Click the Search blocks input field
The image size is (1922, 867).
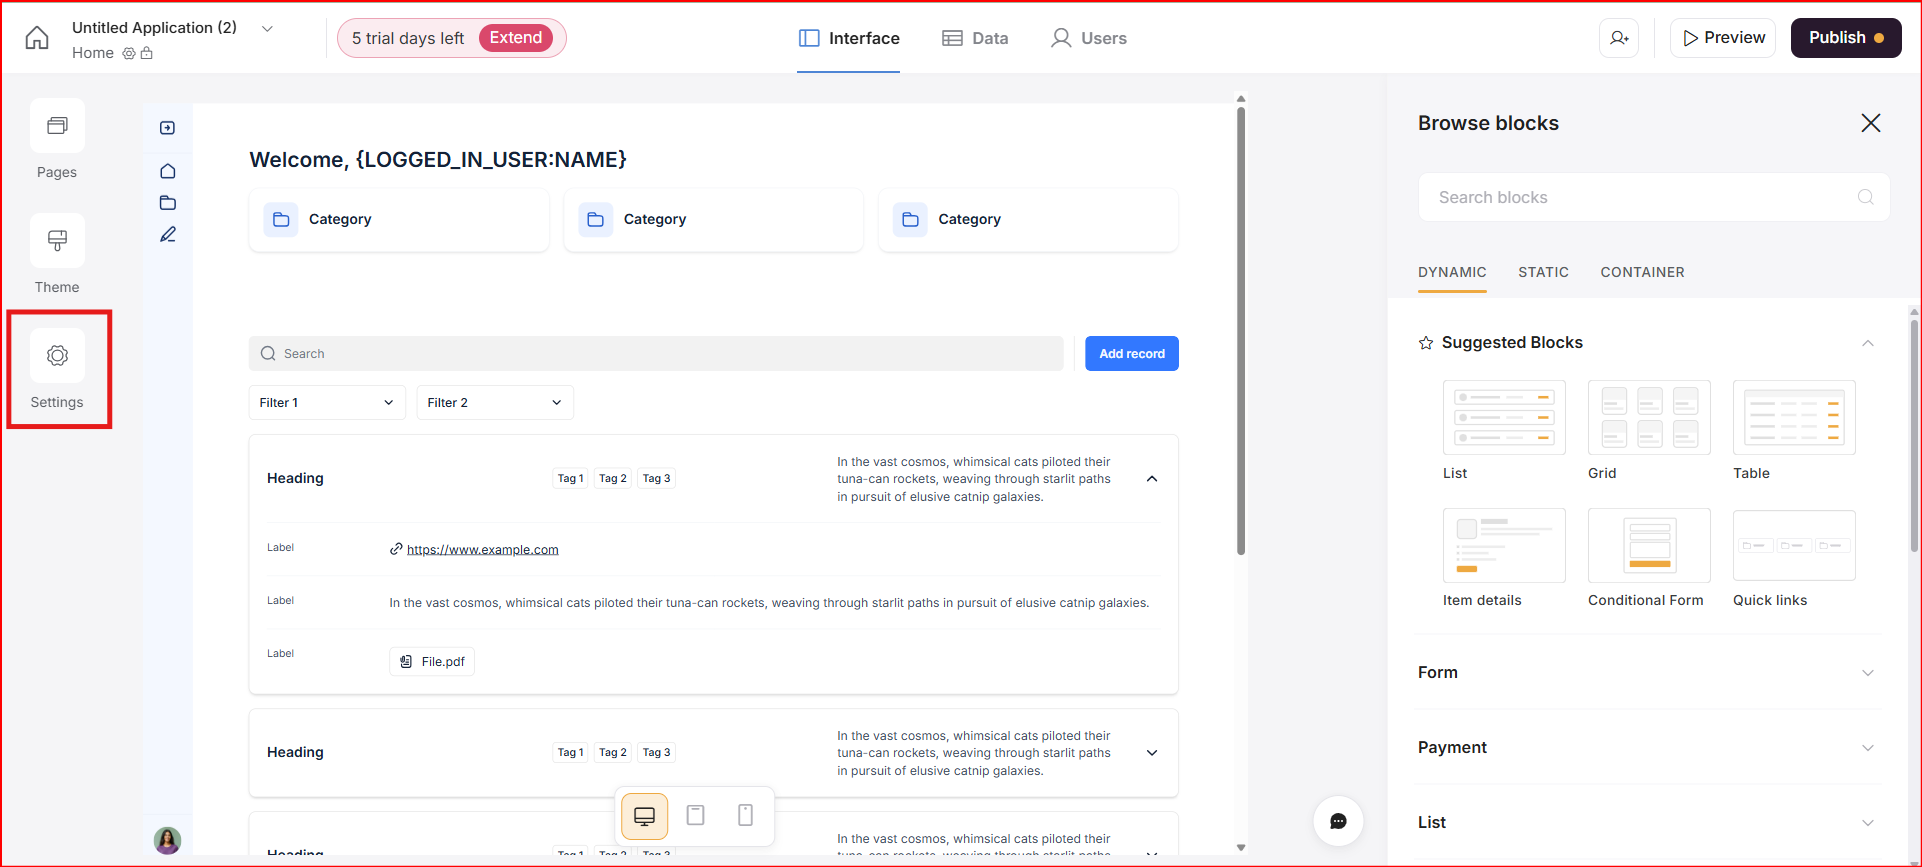tap(1654, 197)
